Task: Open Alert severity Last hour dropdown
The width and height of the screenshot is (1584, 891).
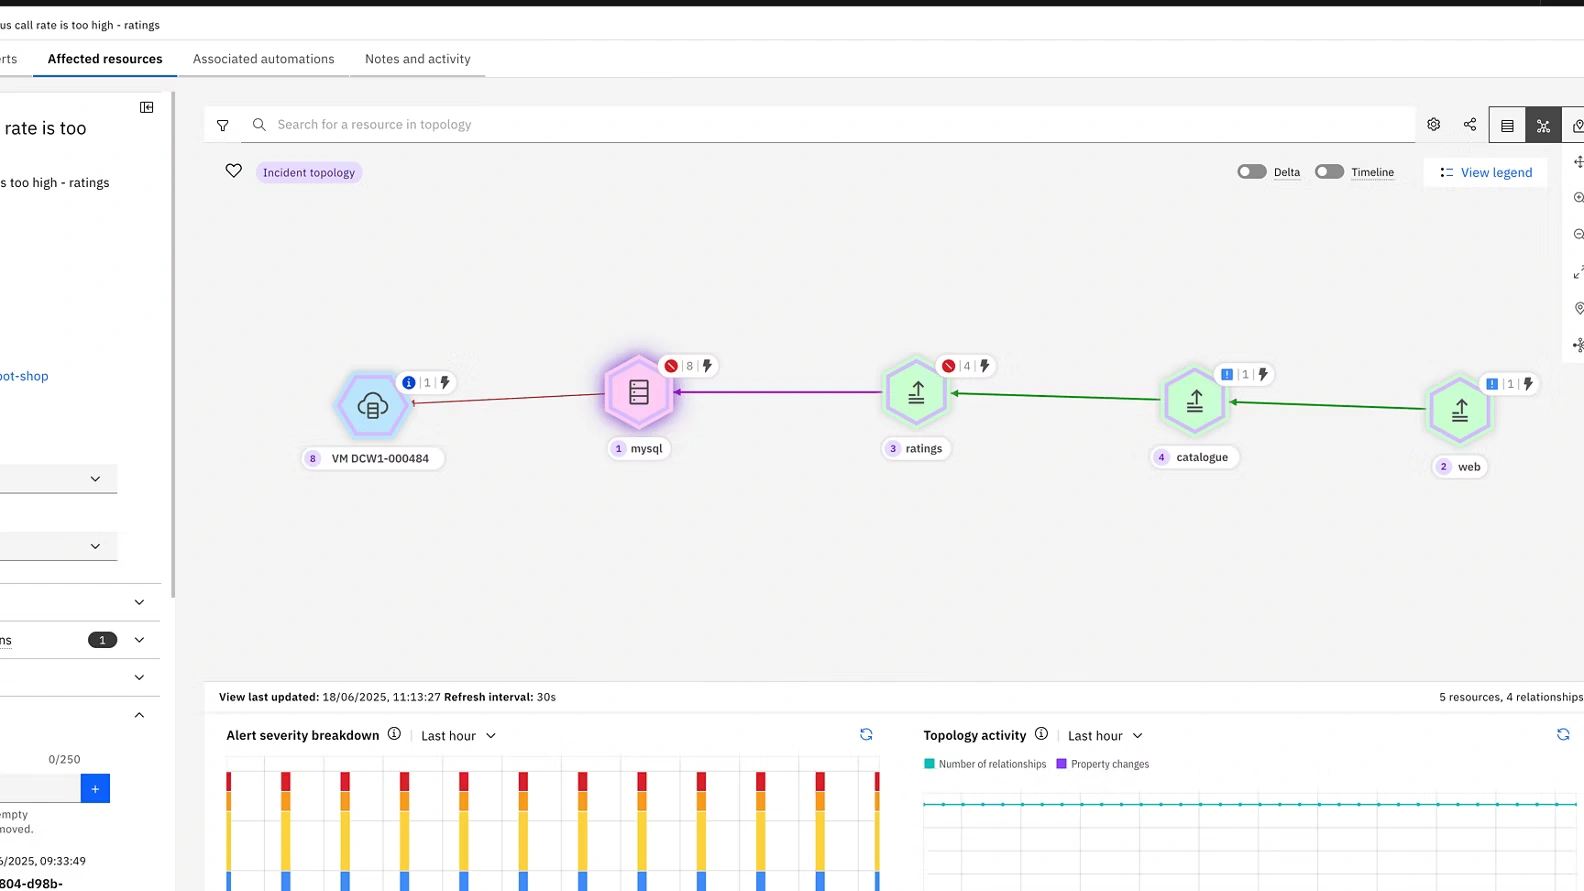Action: (458, 736)
